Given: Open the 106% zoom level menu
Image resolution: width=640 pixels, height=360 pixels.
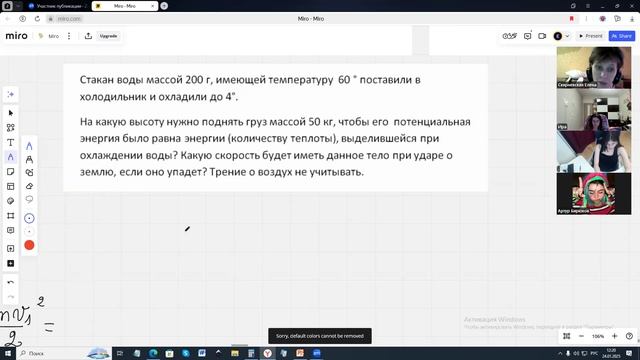Looking at the screenshot, I should click(598, 336).
